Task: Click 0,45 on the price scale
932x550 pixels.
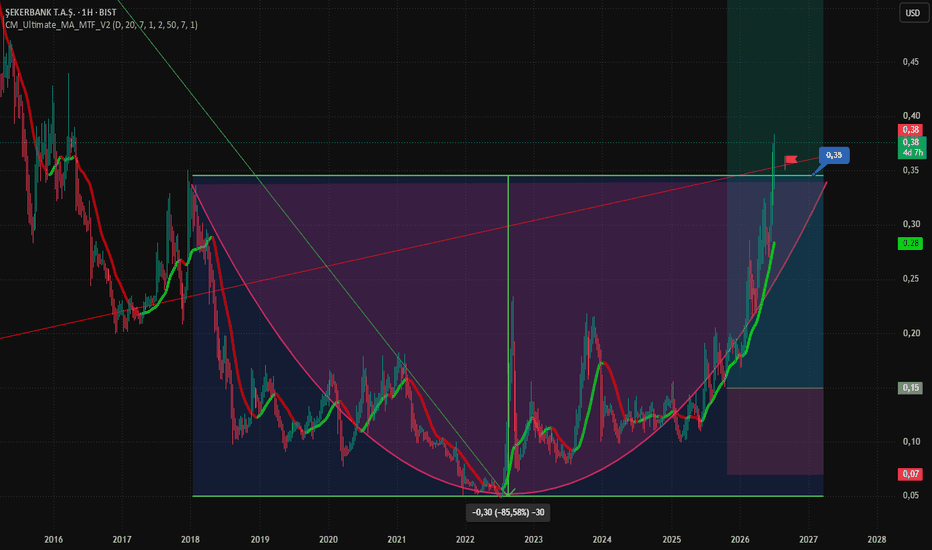Action: click(x=911, y=62)
